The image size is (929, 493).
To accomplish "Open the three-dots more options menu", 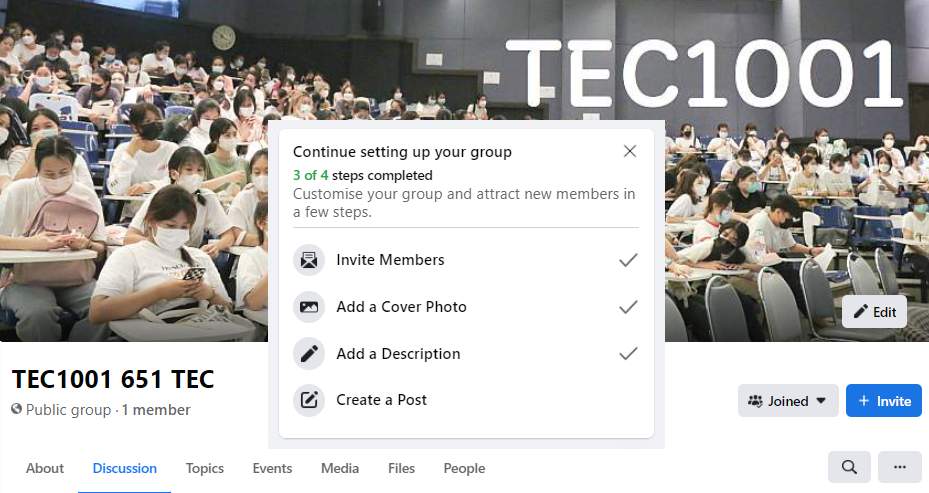I will [899, 467].
